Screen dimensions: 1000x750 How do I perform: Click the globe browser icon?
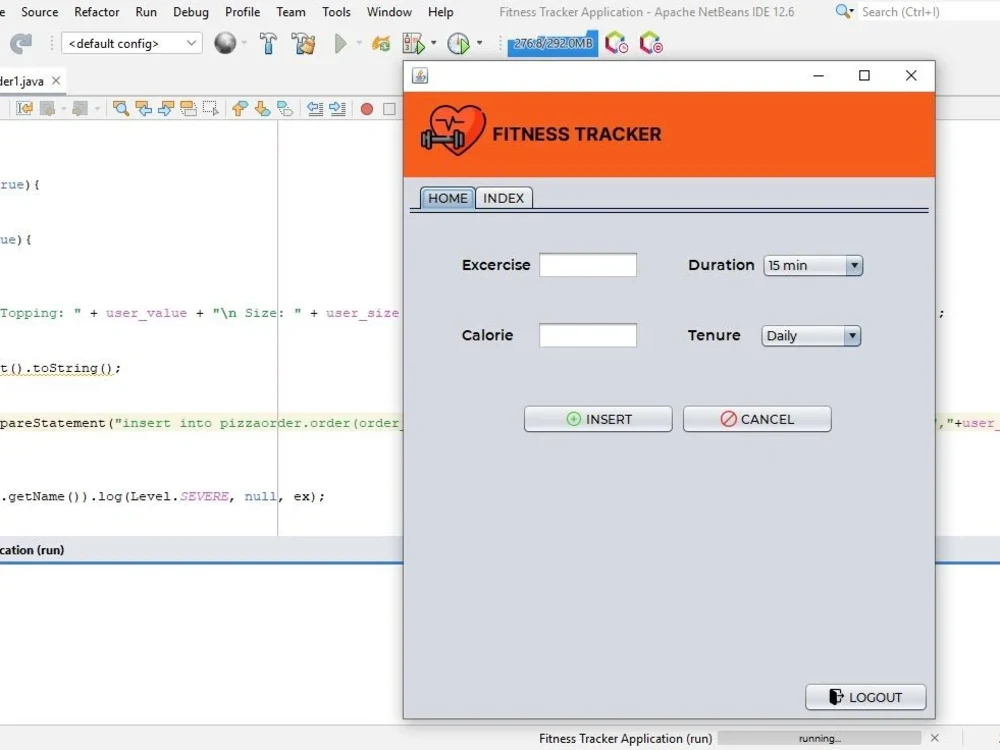224,43
